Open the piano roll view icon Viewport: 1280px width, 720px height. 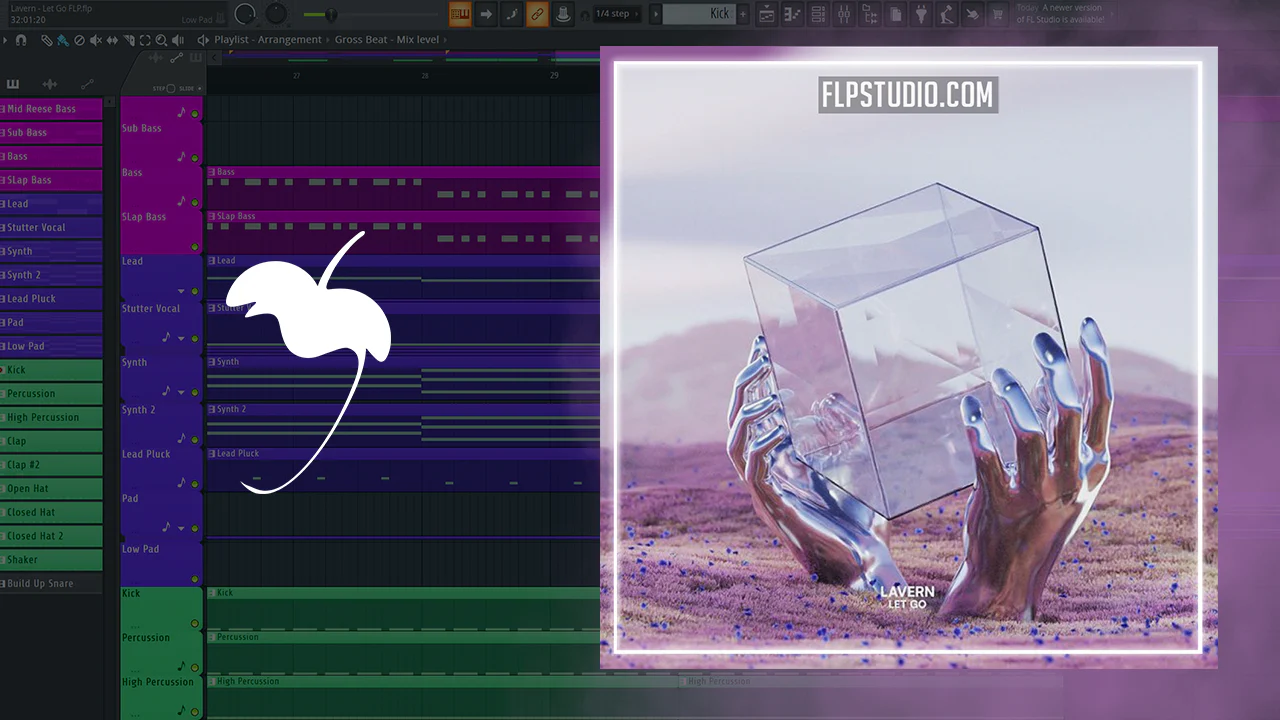pyautogui.click(x=793, y=14)
